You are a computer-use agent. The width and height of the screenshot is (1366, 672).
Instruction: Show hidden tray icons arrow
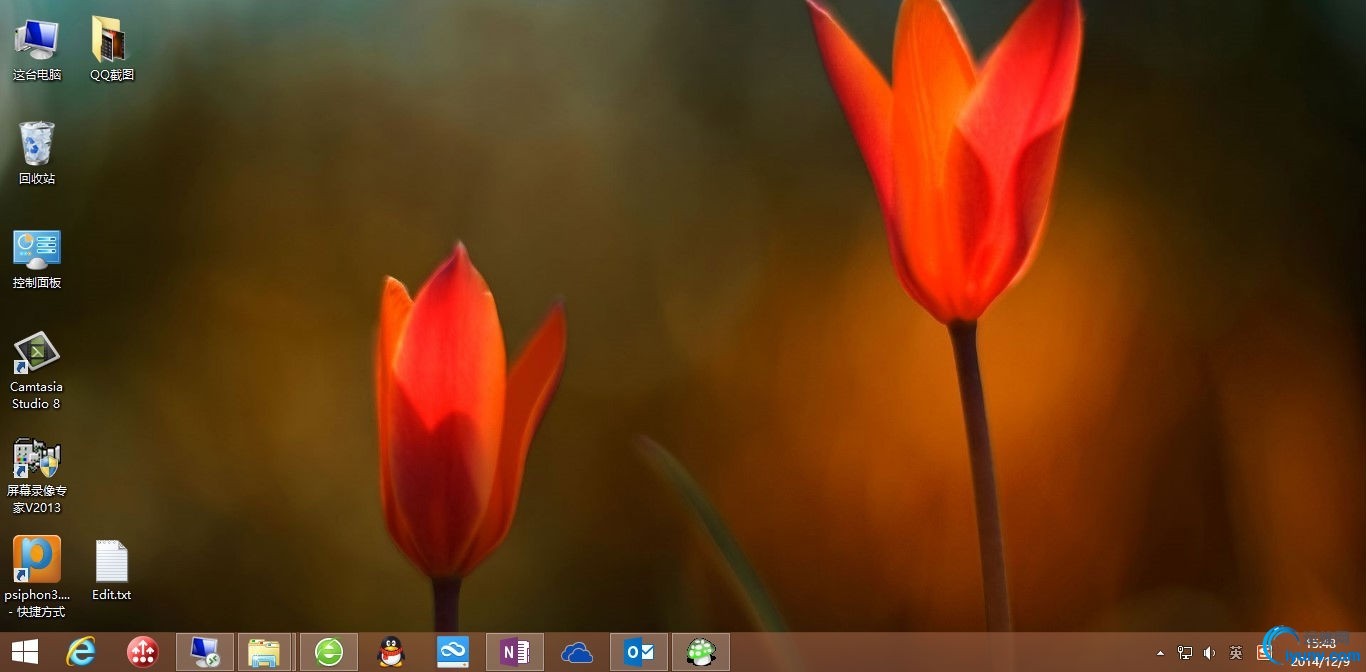point(1160,653)
